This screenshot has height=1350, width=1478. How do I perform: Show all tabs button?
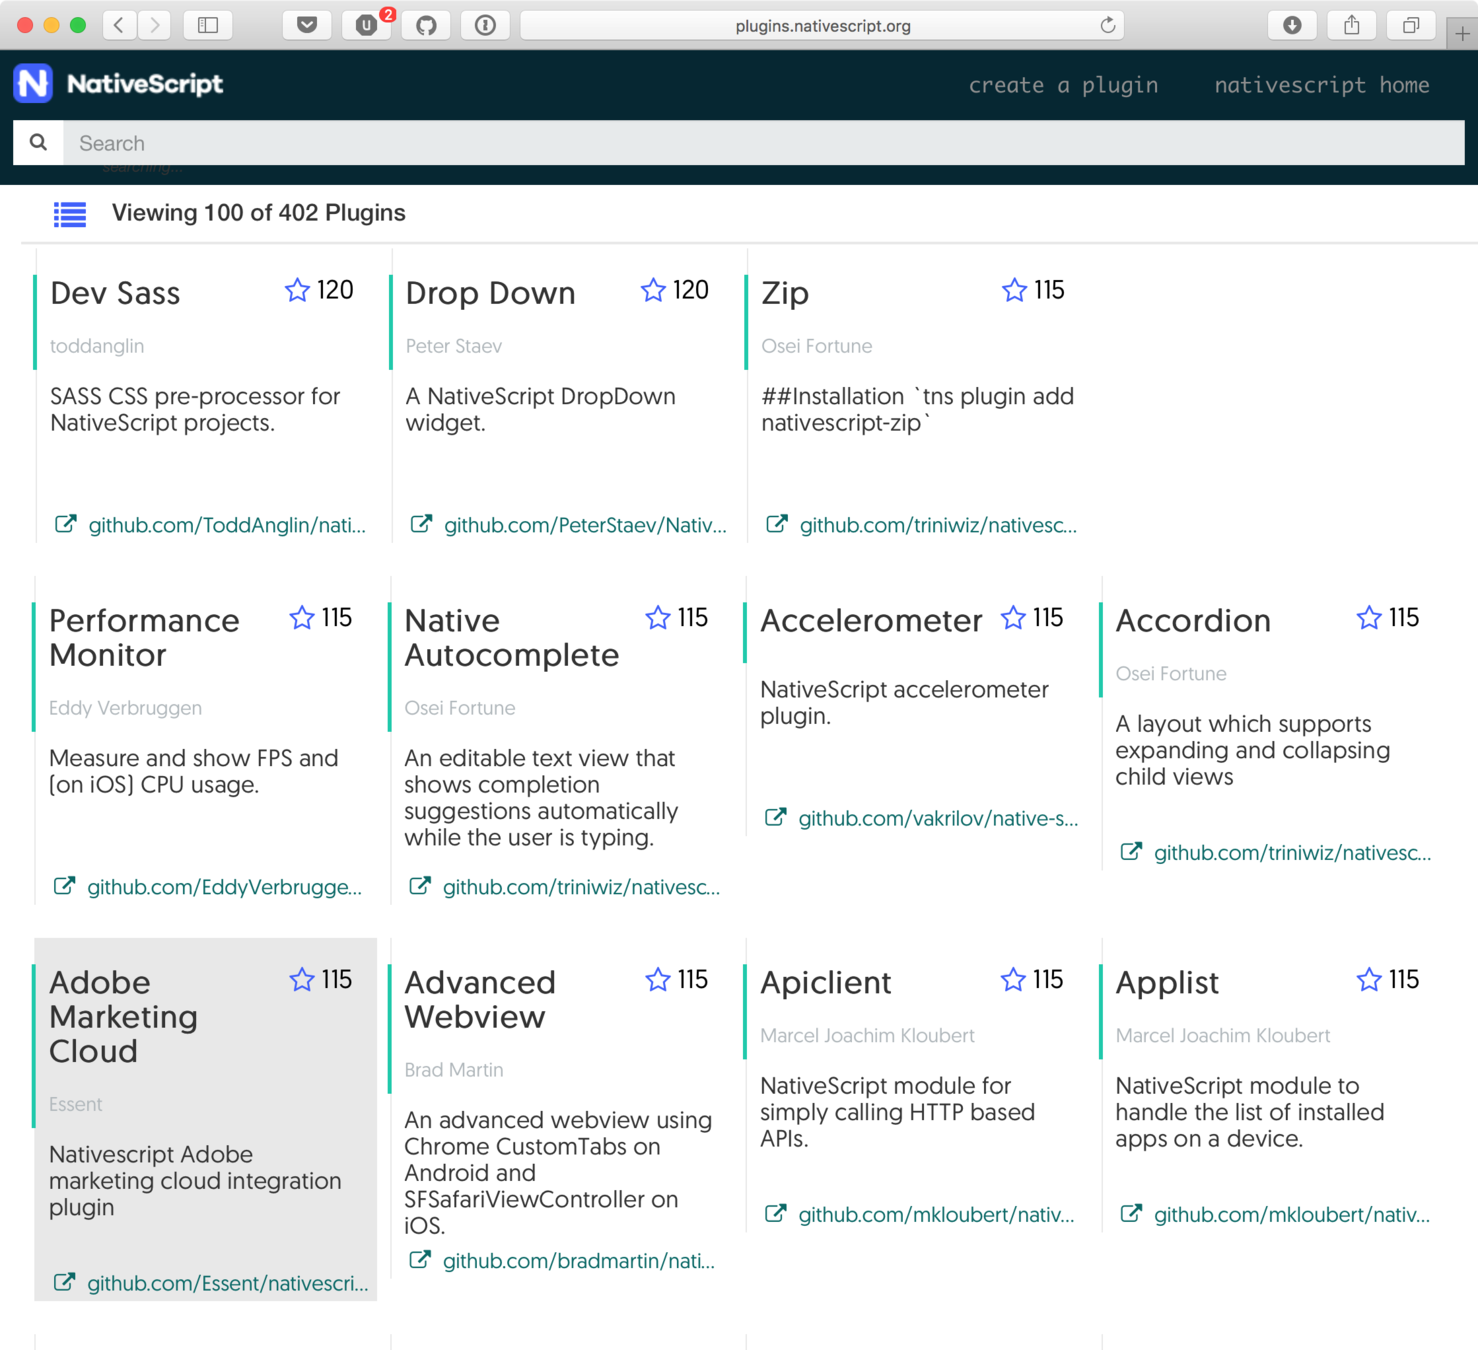1411,25
